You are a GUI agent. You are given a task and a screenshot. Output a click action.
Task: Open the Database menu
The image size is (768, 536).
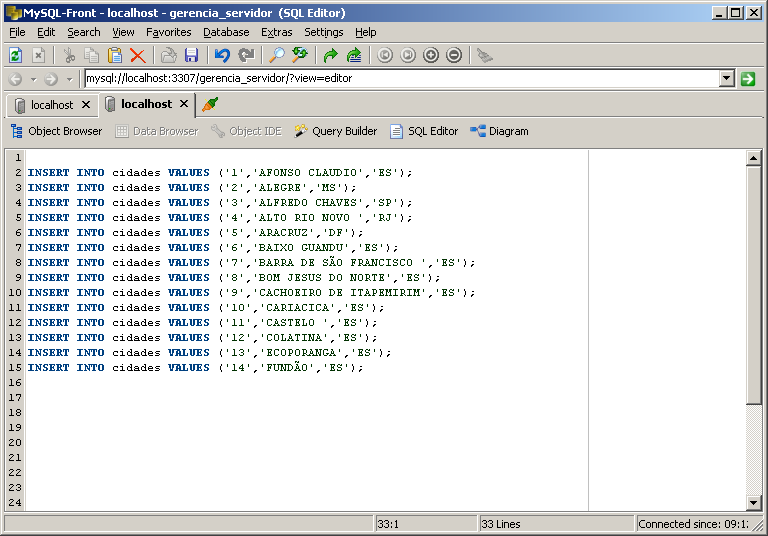click(x=226, y=32)
